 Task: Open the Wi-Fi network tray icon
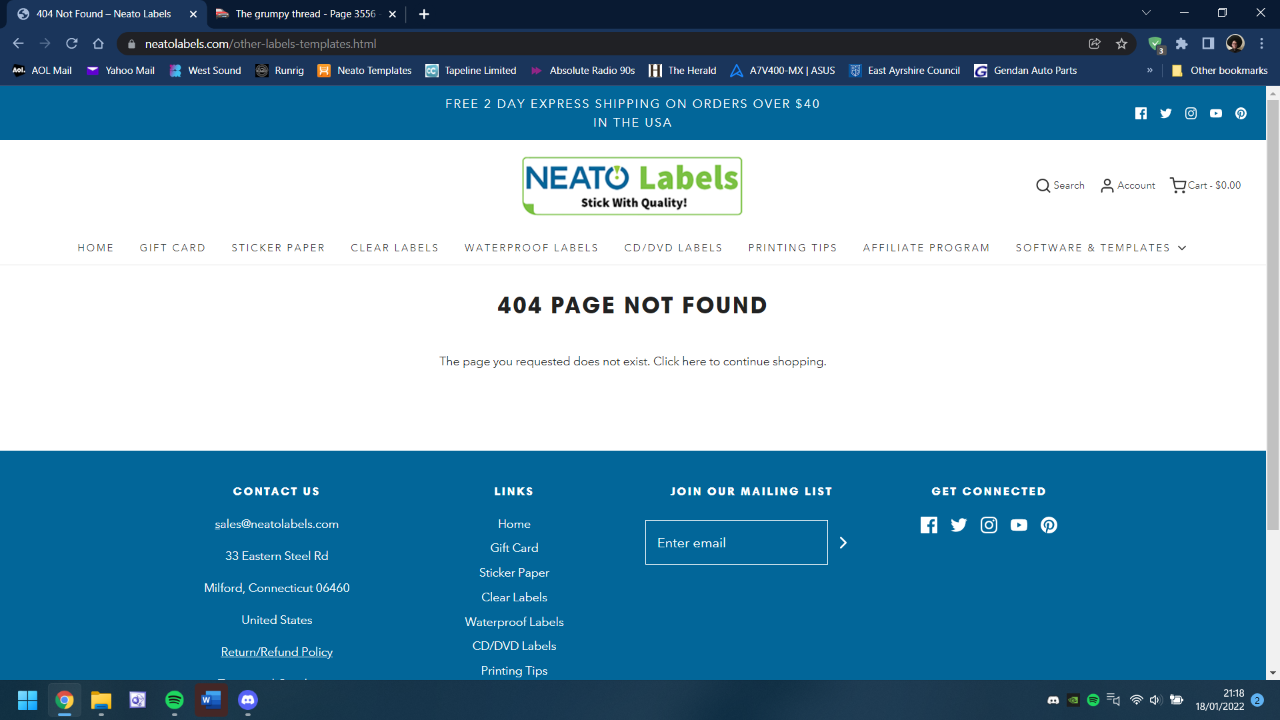coord(1135,700)
